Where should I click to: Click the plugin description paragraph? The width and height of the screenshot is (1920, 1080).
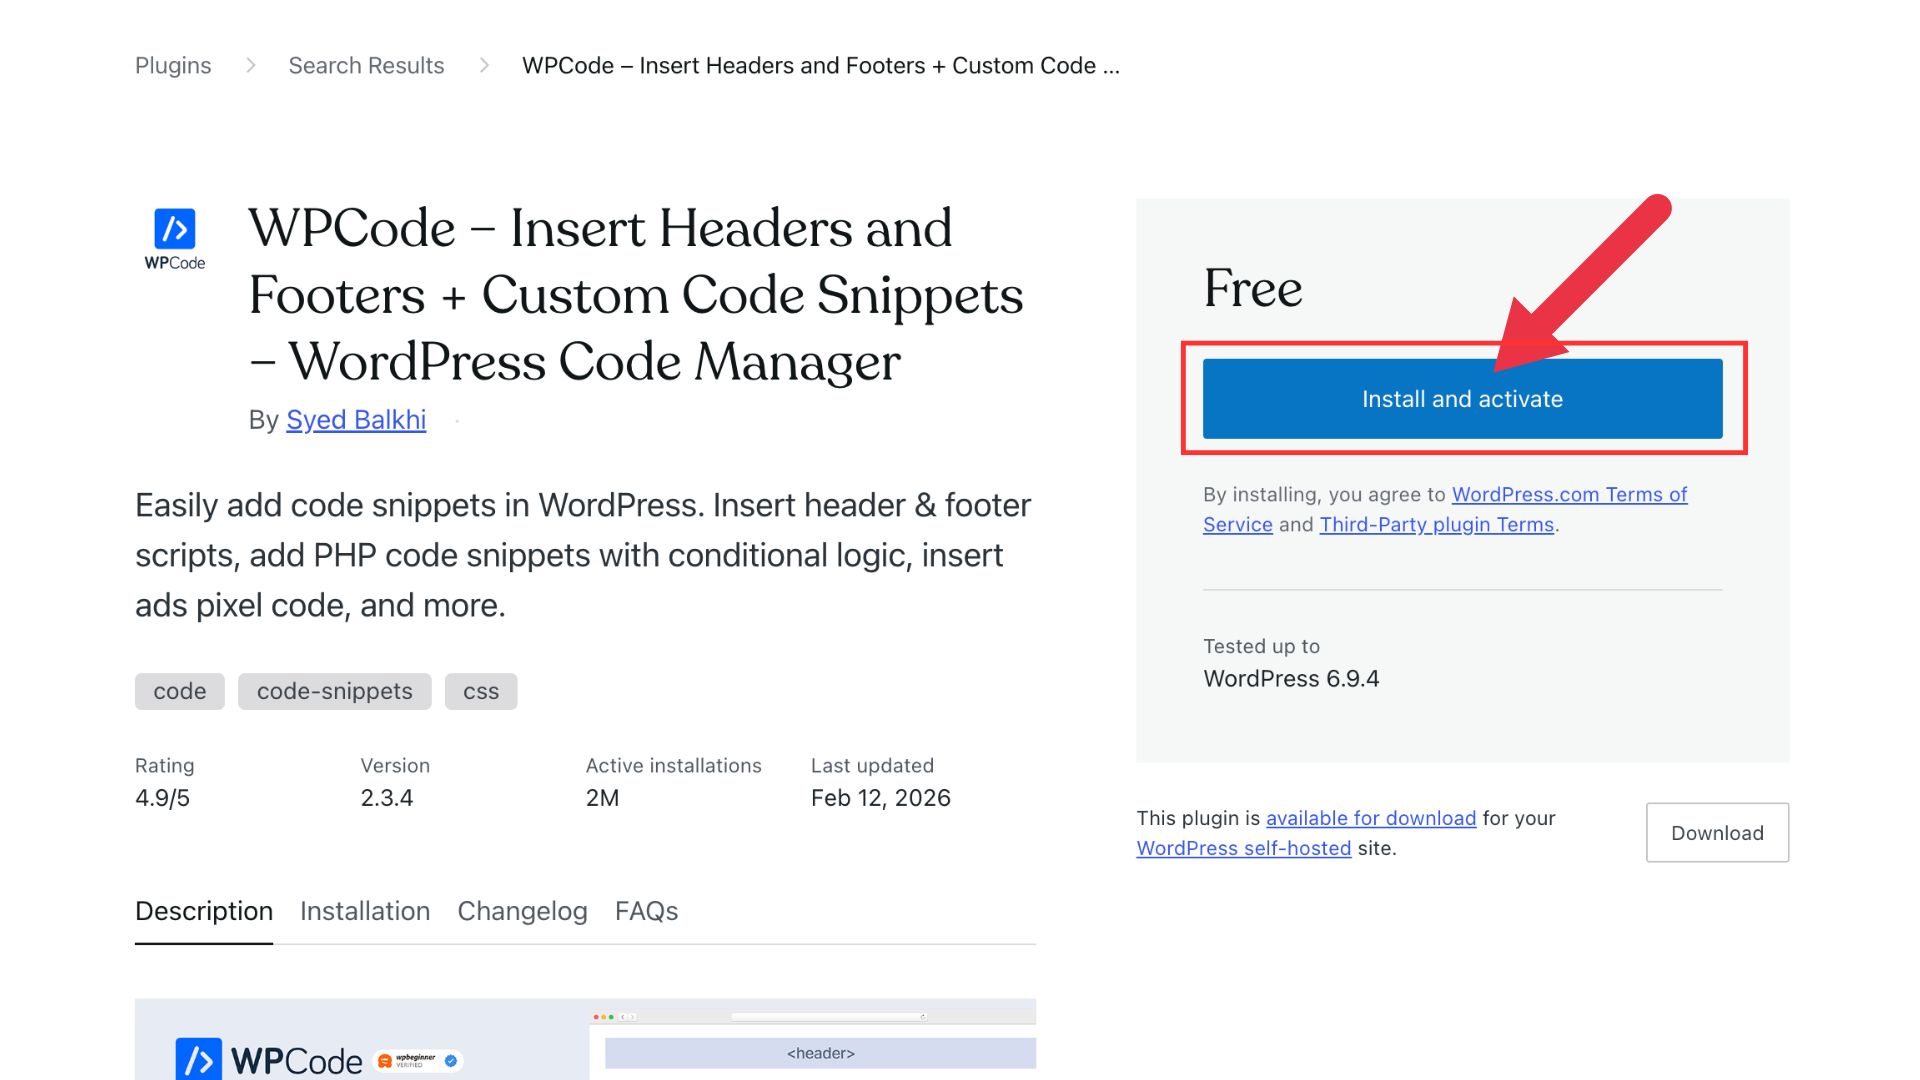(x=583, y=555)
